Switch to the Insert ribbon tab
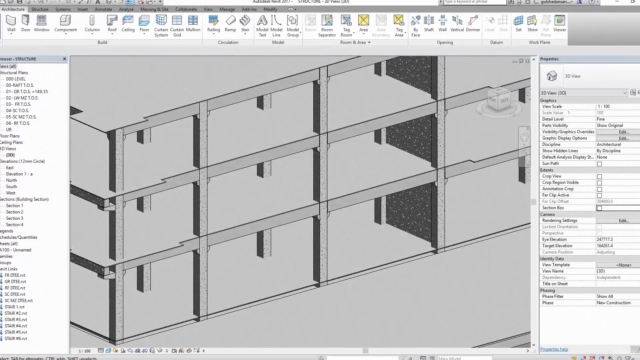This screenshot has height=360, width=640. pyautogui.click(x=82, y=9)
